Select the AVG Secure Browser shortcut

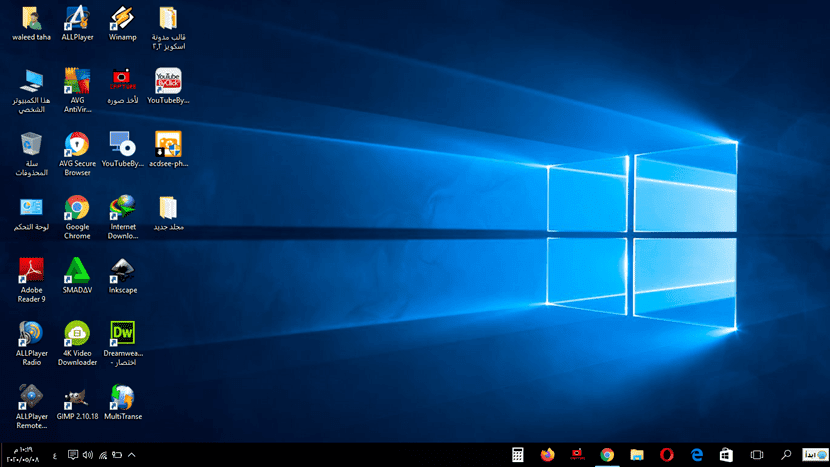tap(77, 154)
